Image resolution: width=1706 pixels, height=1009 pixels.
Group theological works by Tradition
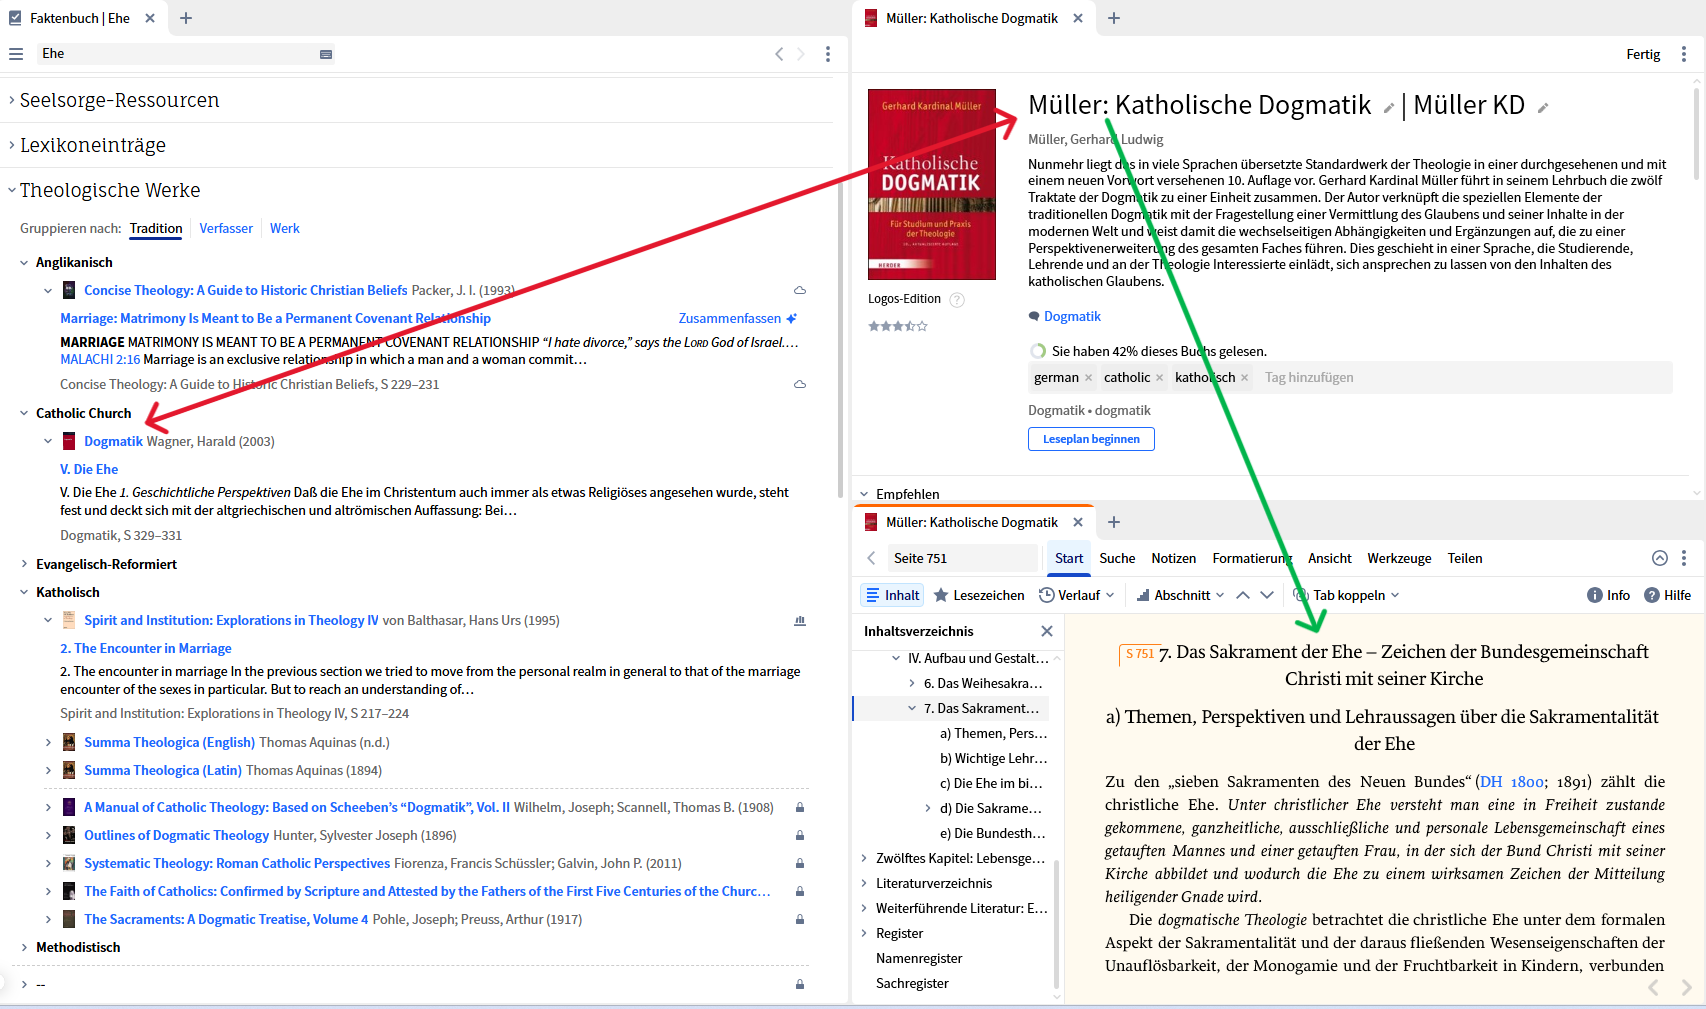tap(156, 228)
